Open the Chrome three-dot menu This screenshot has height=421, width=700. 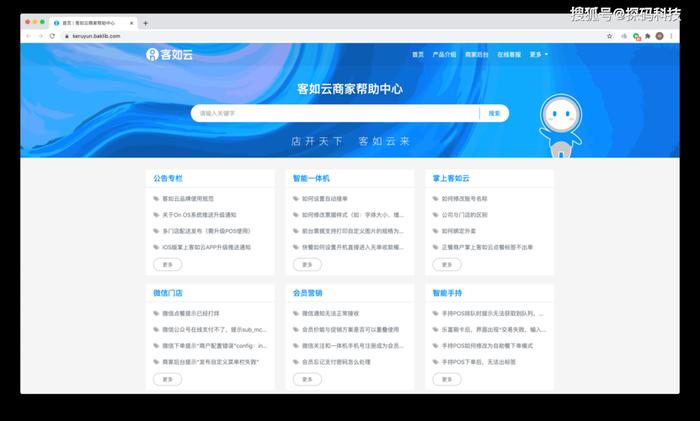click(x=671, y=36)
